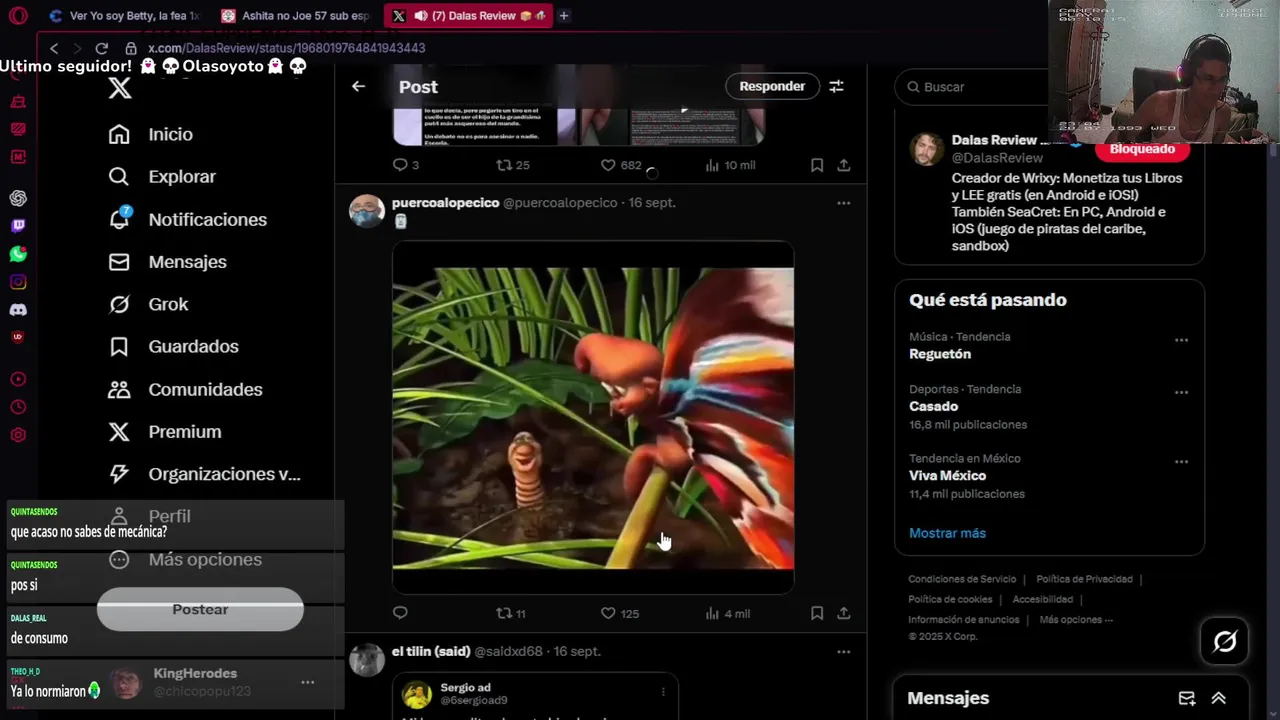Click the Opera logo menu button
This screenshot has height=720, width=1280.
click(x=18, y=16)
